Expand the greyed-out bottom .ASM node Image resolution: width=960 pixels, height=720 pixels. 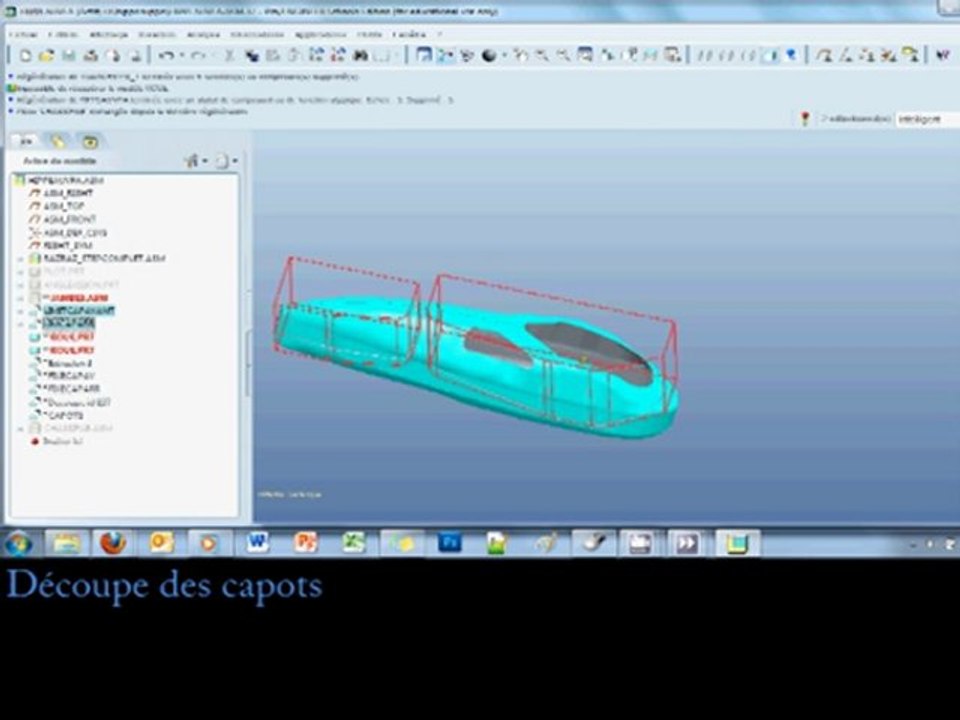tap(21, 429)
